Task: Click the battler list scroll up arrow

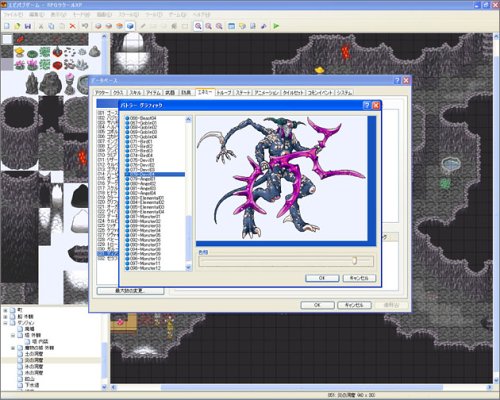Action: [x=189, y=119]
